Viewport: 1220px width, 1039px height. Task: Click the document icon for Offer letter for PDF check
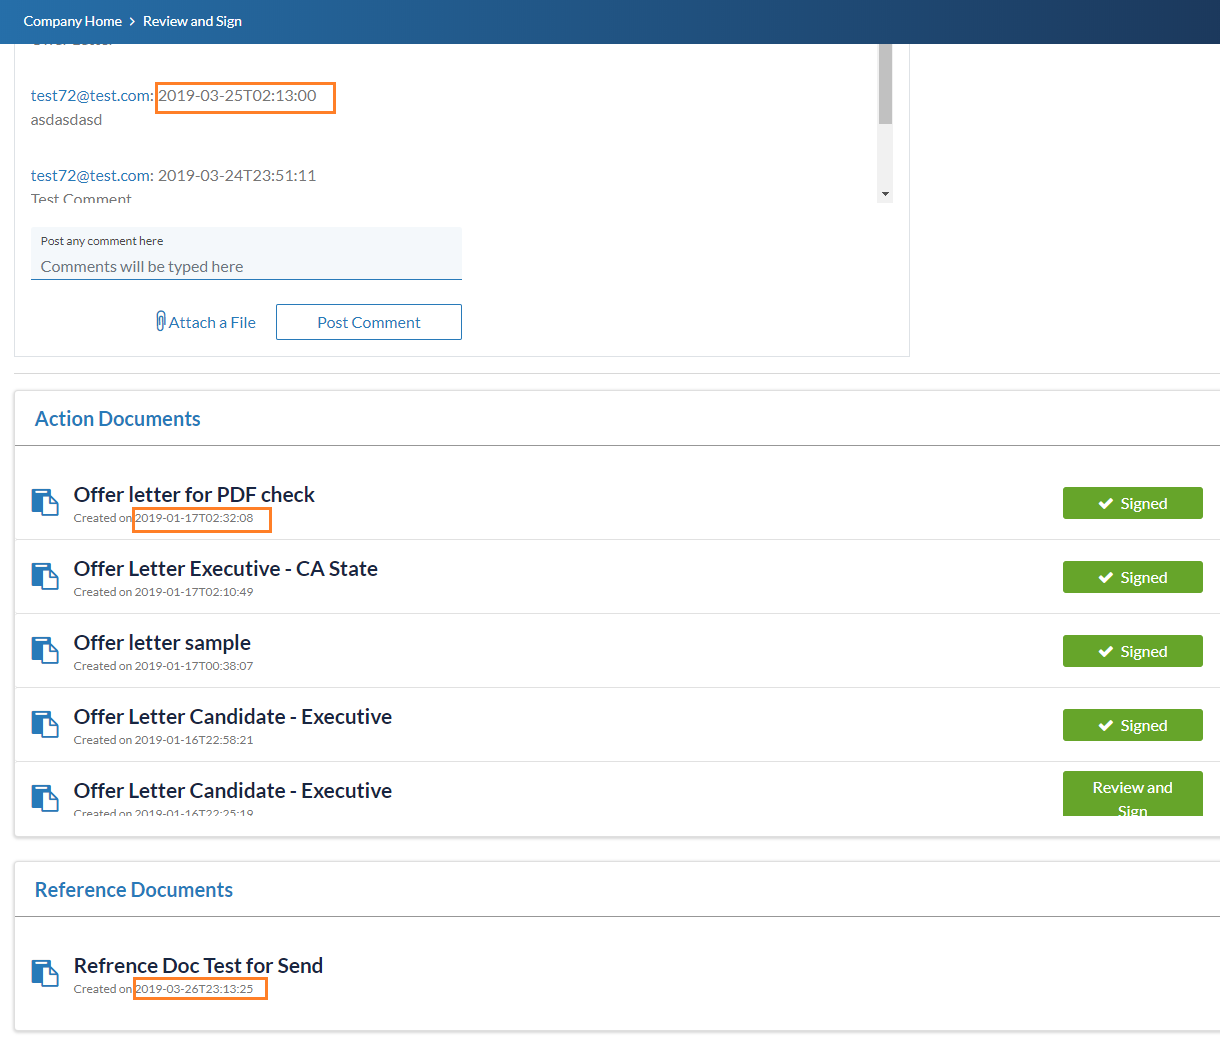tap(45, 502)
